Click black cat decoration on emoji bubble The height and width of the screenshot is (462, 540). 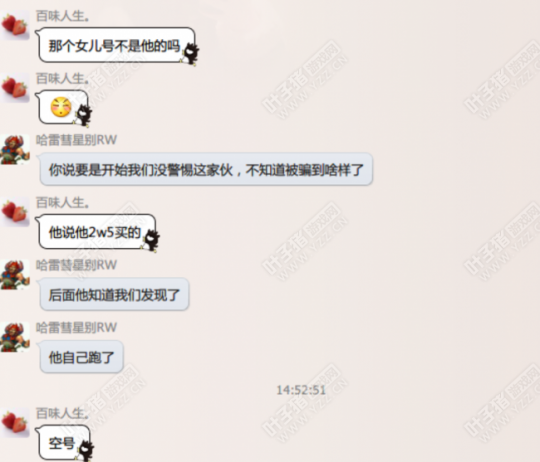click(x=83, y=115)
